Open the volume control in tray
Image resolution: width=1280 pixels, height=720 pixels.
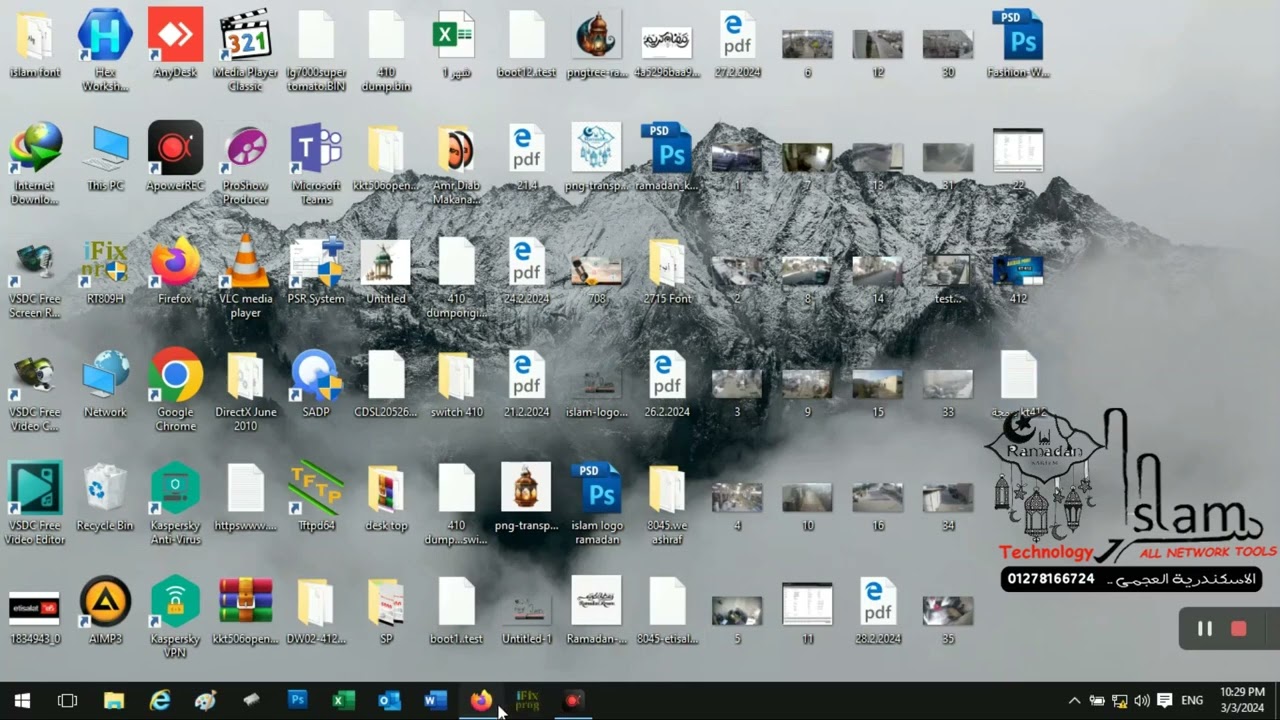[x=1142, y=701]
